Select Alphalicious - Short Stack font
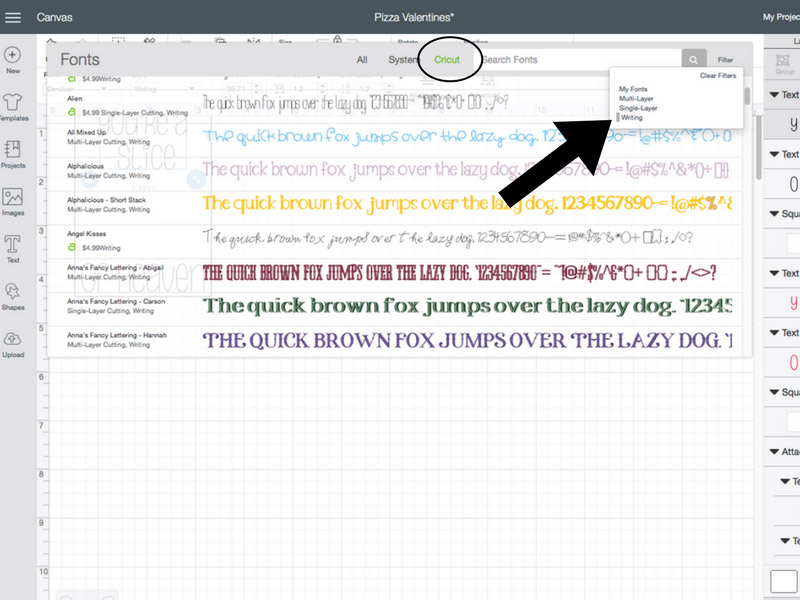The image size is (800, 600). (x=394, y=208)
